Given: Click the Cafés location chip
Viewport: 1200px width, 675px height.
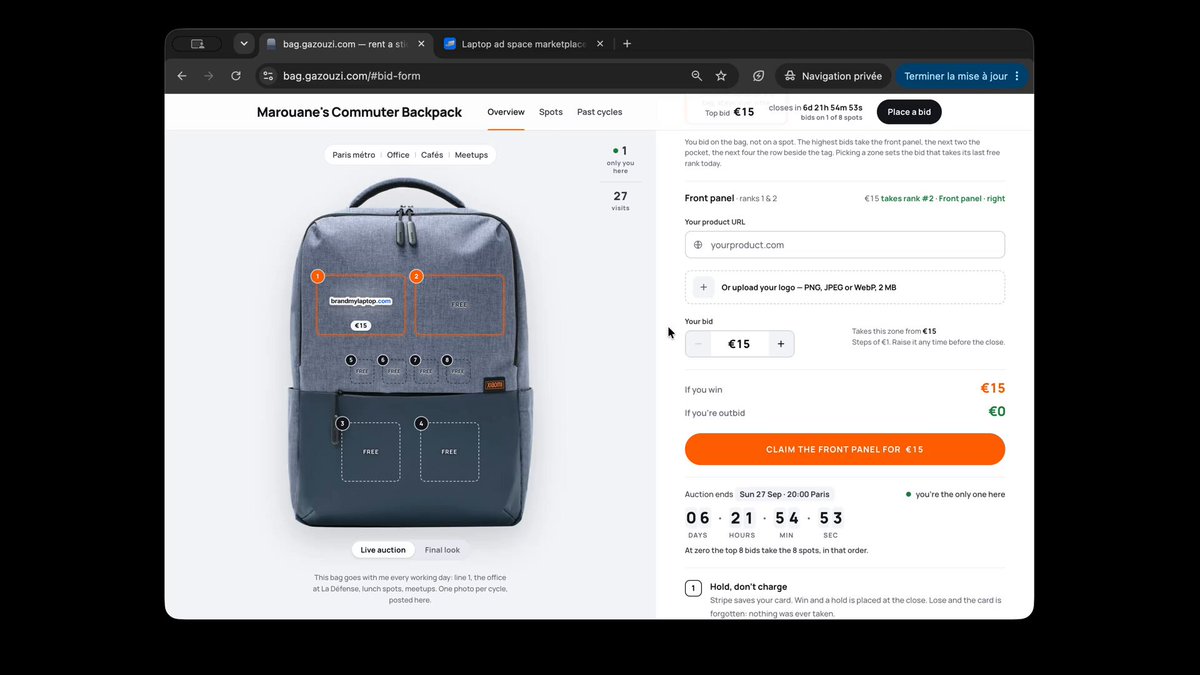Looking at the screenshot, I should pyautogui.click(x=432, y=155).
